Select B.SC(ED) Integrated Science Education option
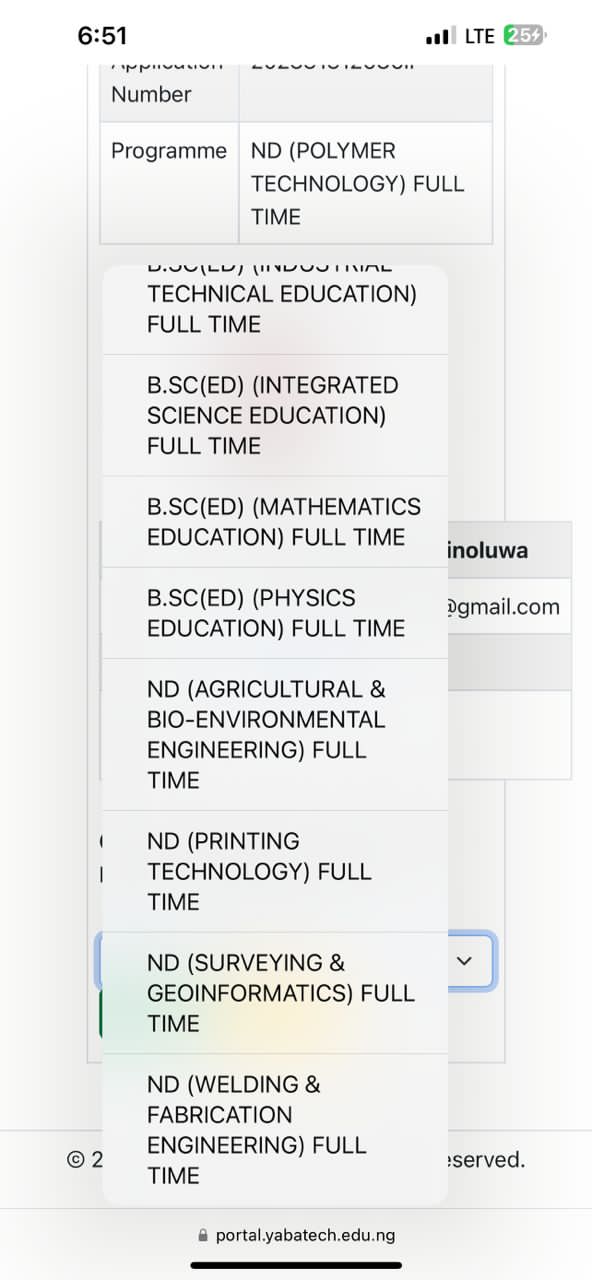This screenshot has width=592, height=1280. pyautogui.click(x=275, y=415)
